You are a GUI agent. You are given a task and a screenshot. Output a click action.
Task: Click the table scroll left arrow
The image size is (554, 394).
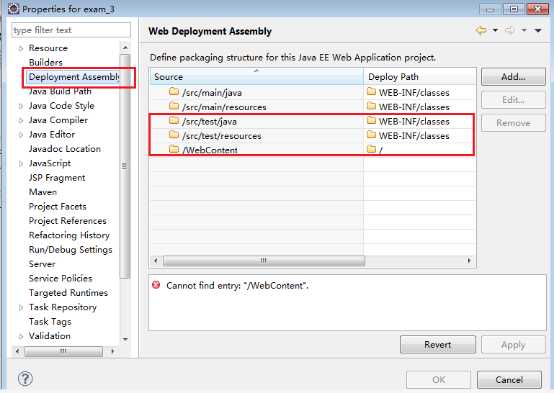[x=156, y=261]
